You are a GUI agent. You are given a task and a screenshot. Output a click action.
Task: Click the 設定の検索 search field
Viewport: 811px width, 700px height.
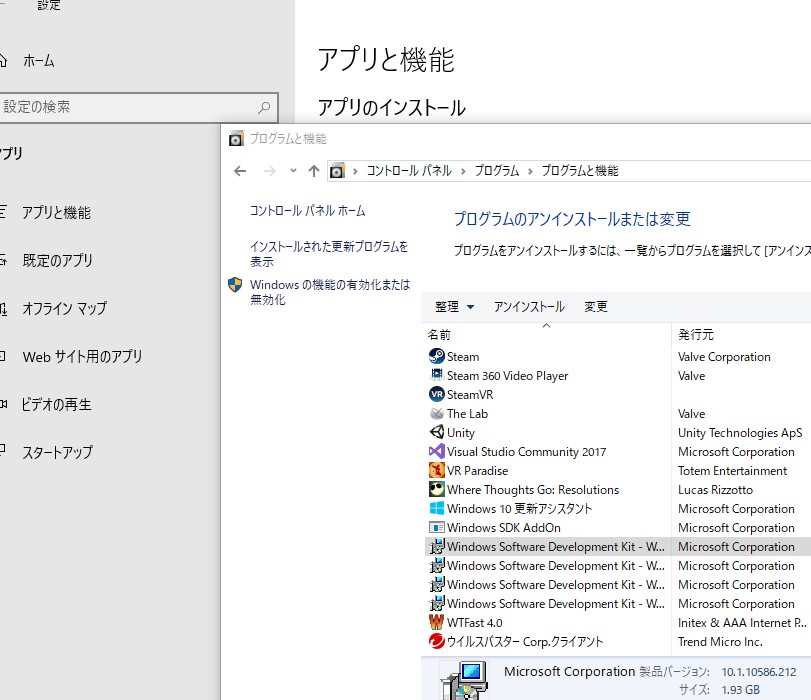pyautogui.click(x=139, y=108)
